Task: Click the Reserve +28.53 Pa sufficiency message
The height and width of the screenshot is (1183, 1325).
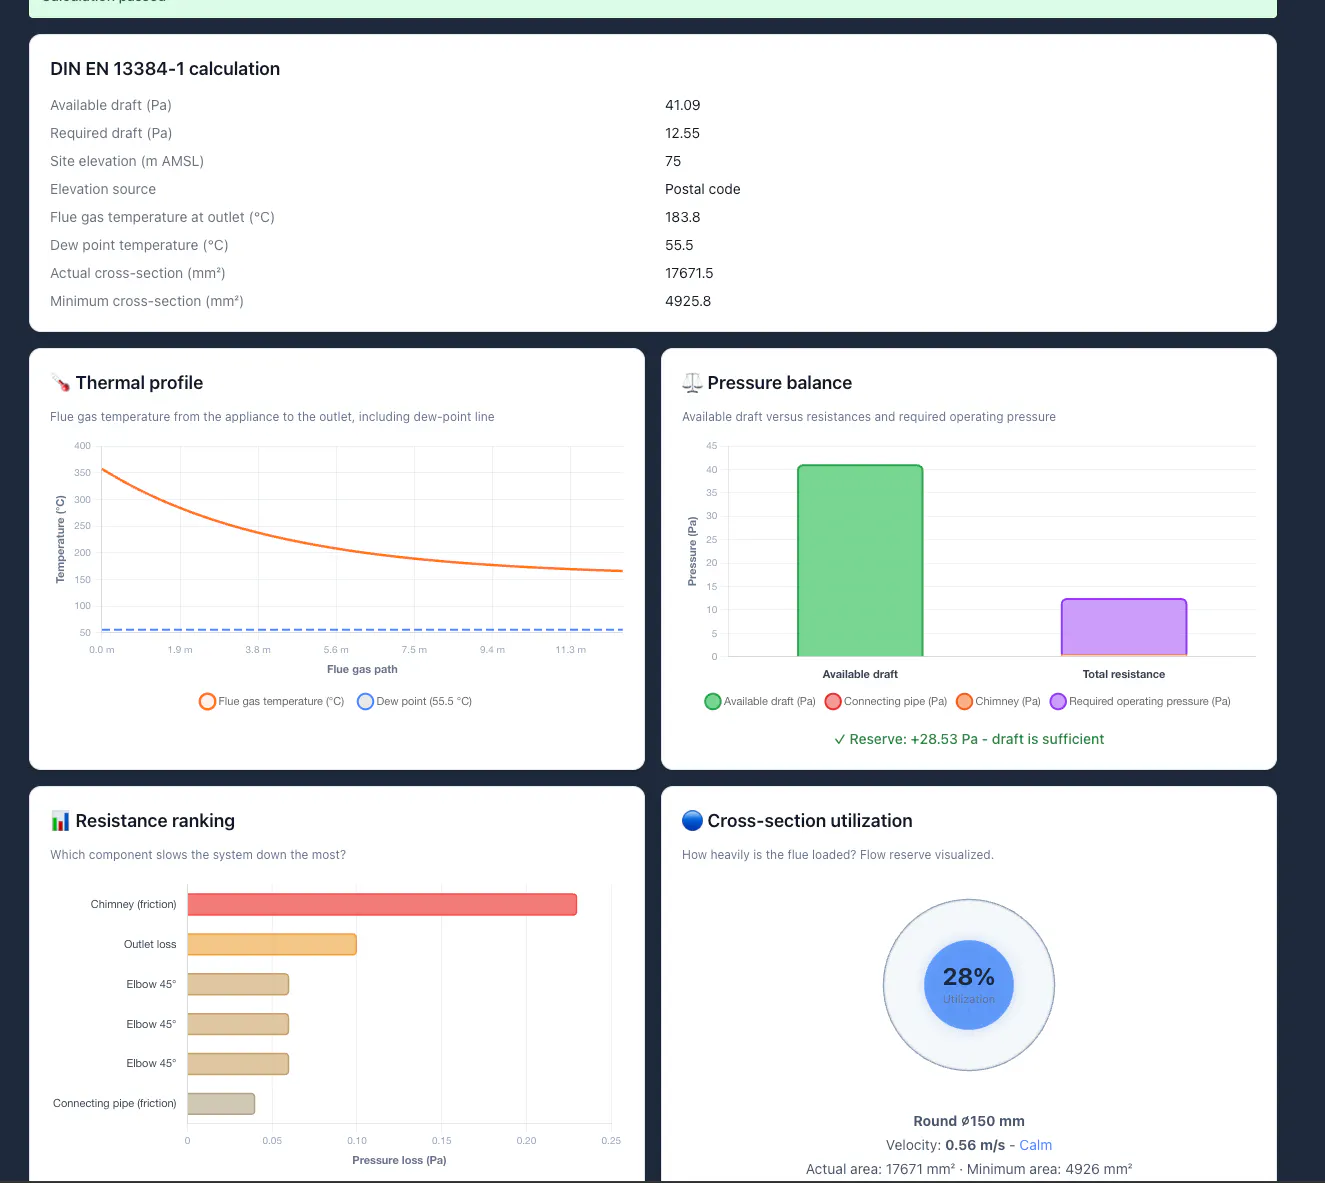Action: coord(969,739)
